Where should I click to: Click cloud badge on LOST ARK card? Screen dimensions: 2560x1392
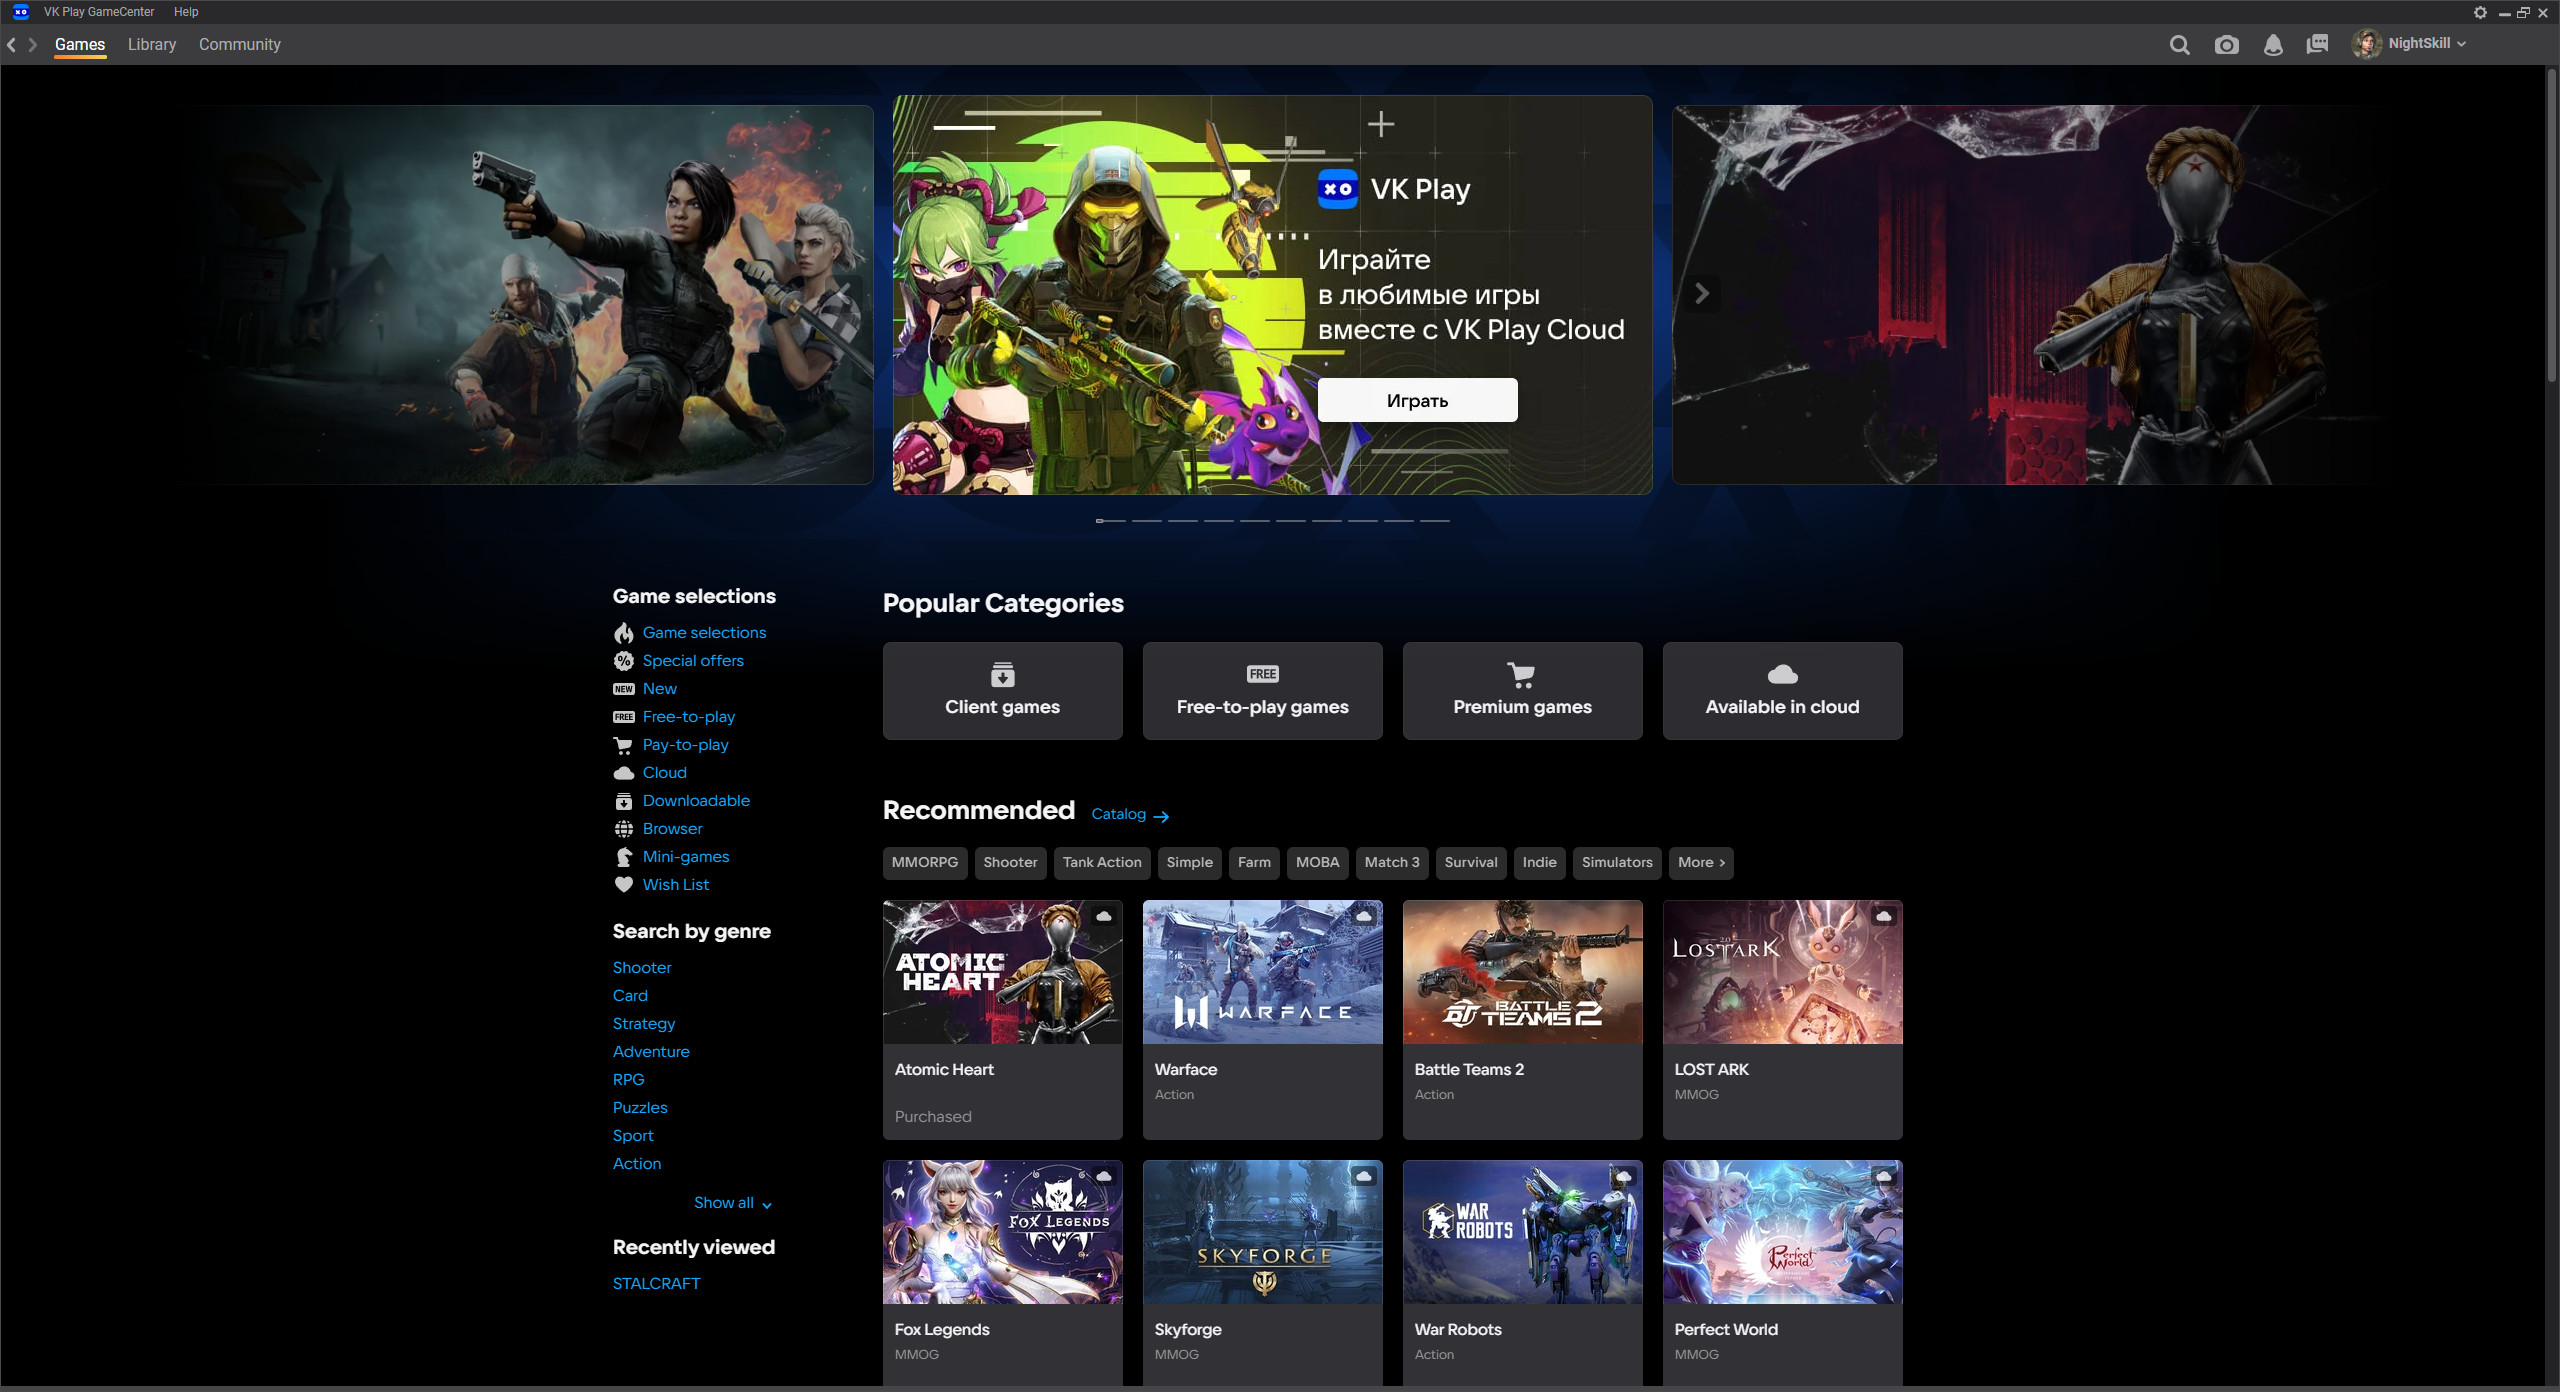[x=1884, y=916]
